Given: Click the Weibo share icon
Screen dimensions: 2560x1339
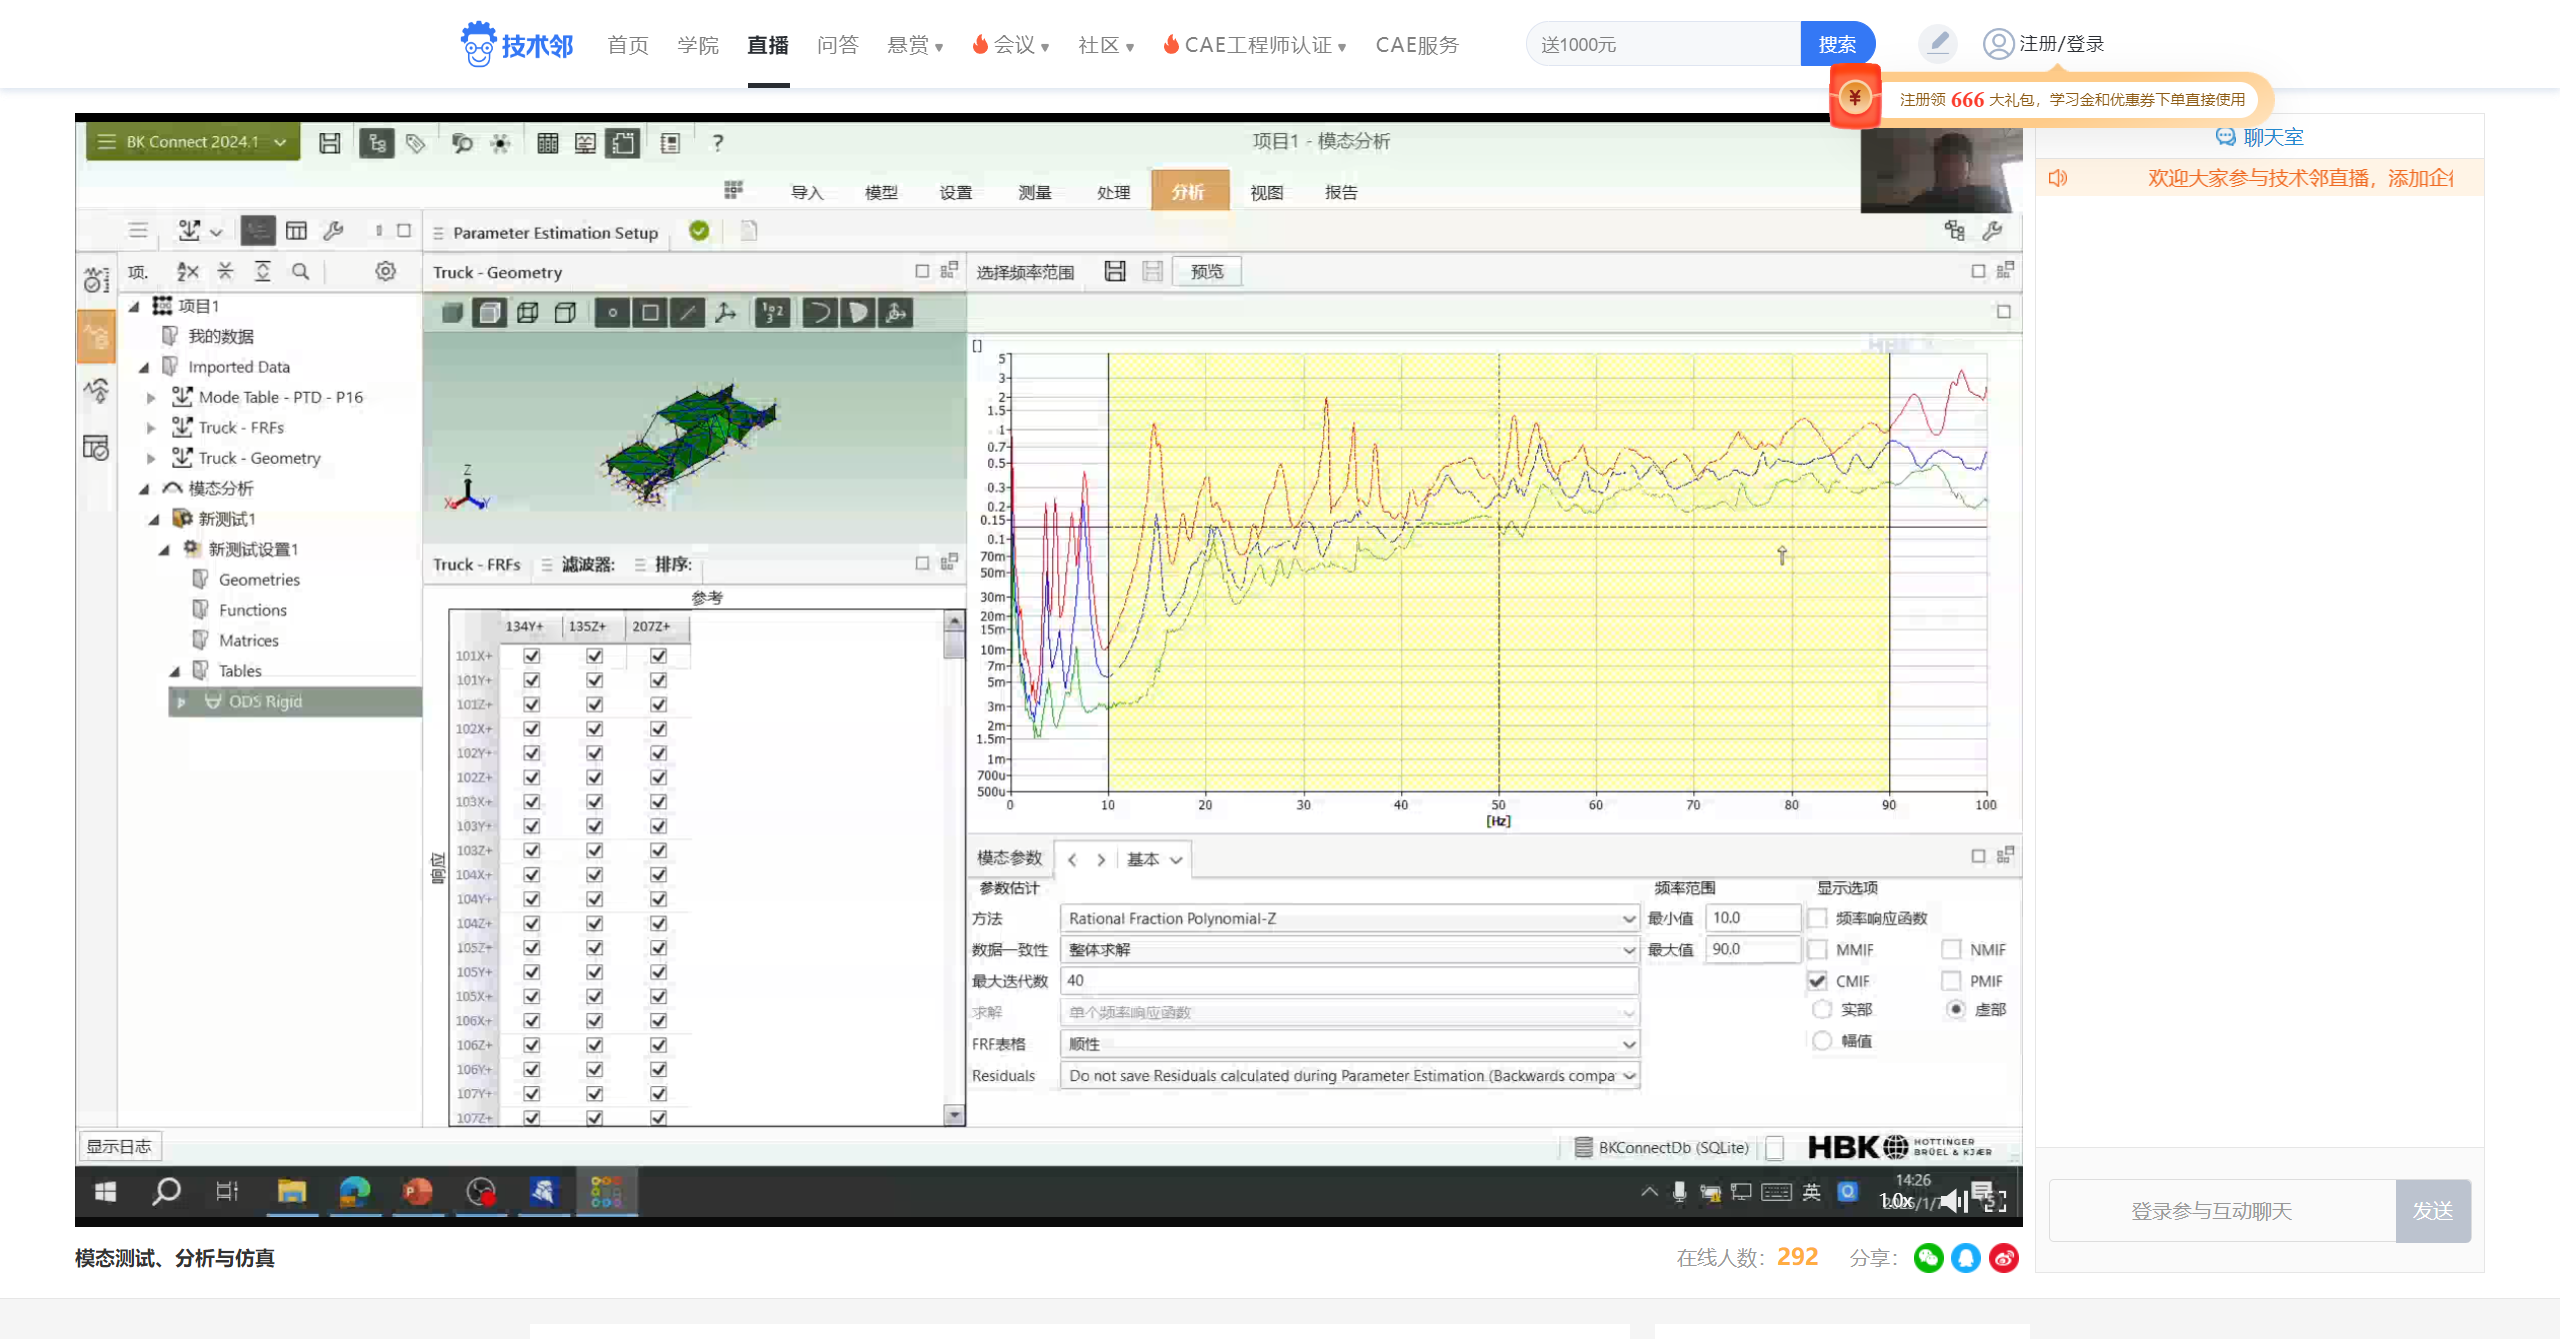Looking at the screenshot, I should (x=2004, y=1258).
